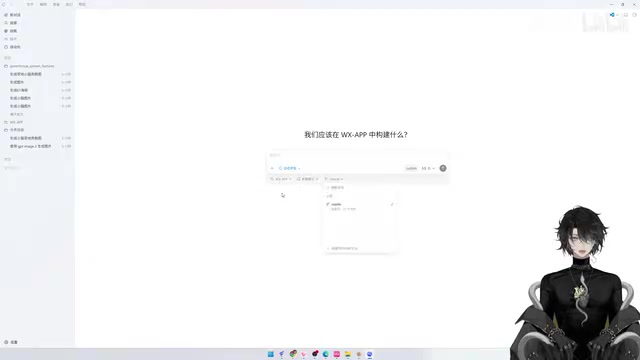
Task: Open the folder item just below WX-APP
Action: point(14,130)
